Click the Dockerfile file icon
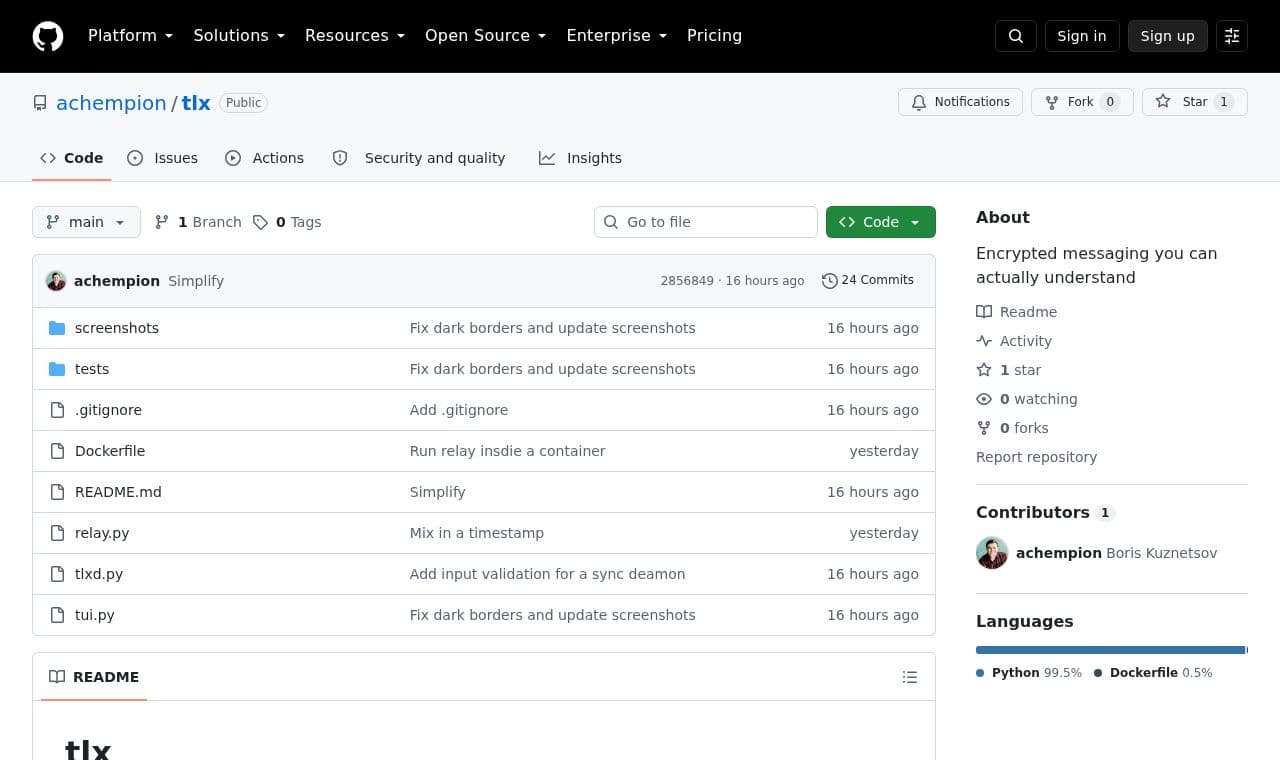Screen dimensions: 1280x760 point(57,451)
